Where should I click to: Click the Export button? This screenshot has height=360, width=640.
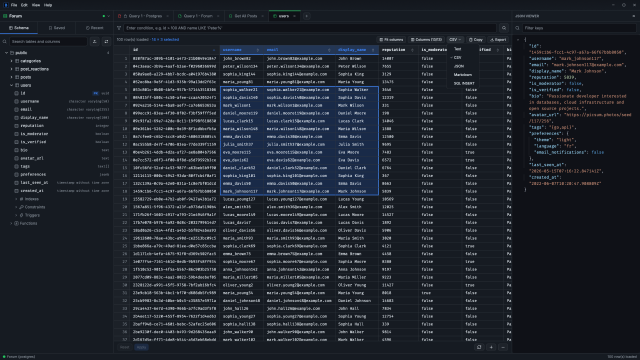point(498,40)
